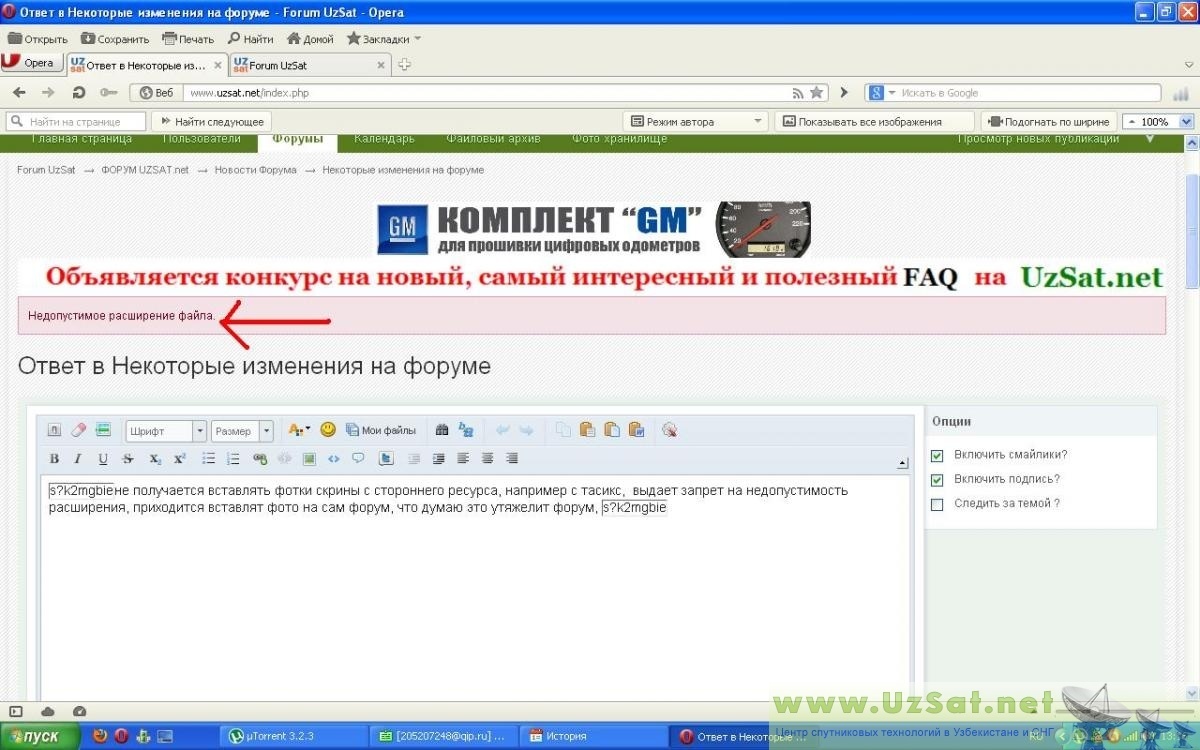
Task: Click the Google search input field
Action: click(1029, 93)
